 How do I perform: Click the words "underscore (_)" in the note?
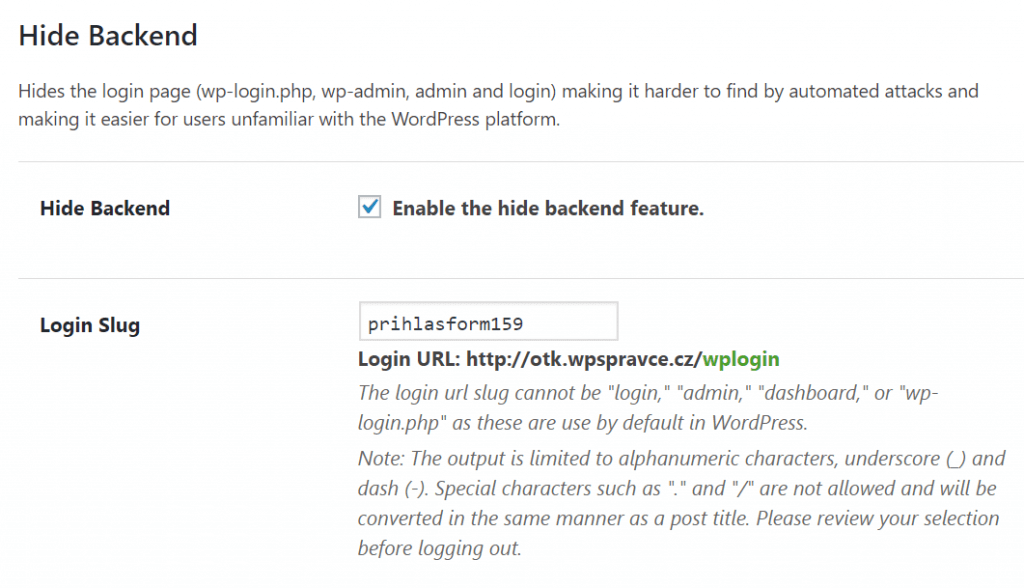click(x=905, y=459)
